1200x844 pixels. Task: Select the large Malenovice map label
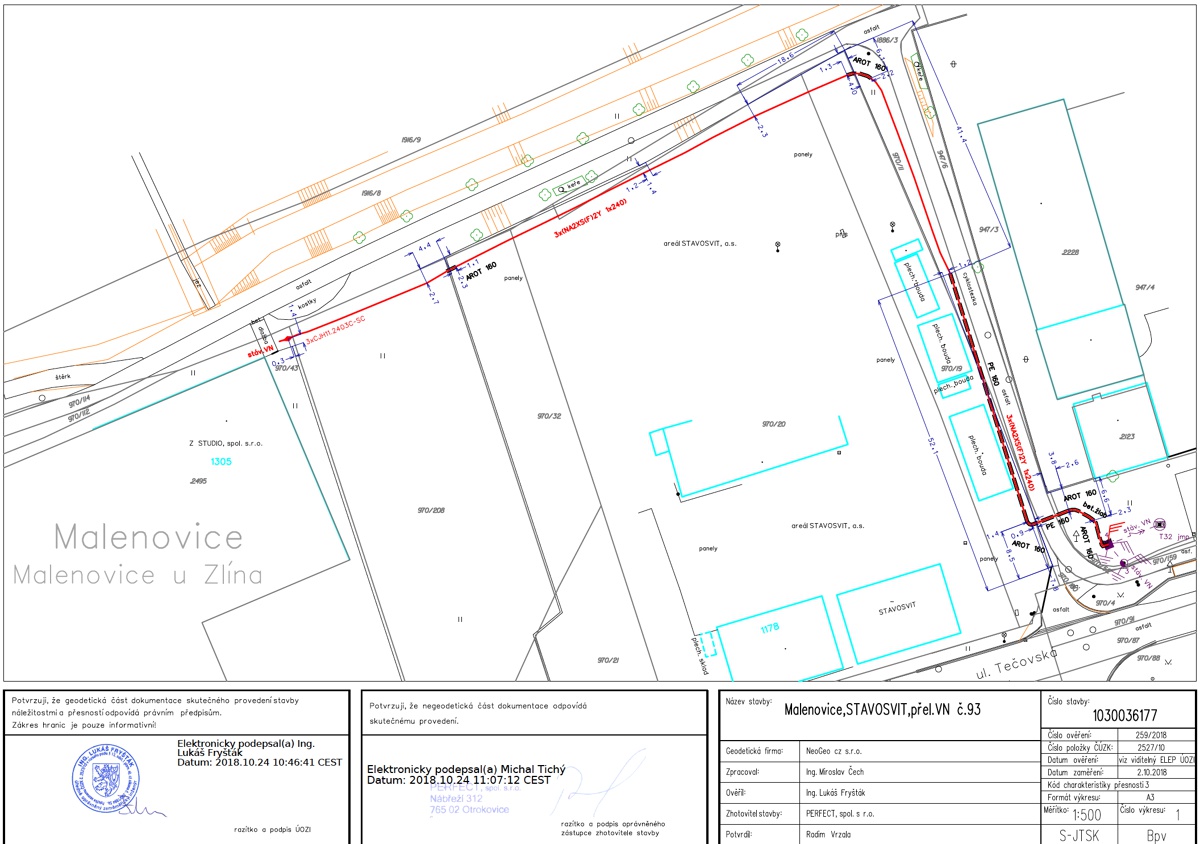(x=148, y=536)
